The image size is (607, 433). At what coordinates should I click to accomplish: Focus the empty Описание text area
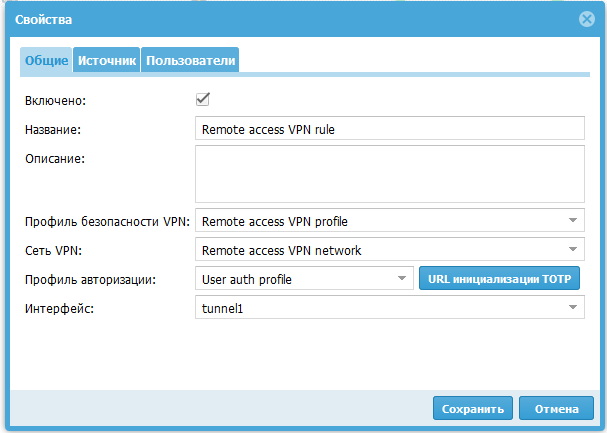(390, 174)
